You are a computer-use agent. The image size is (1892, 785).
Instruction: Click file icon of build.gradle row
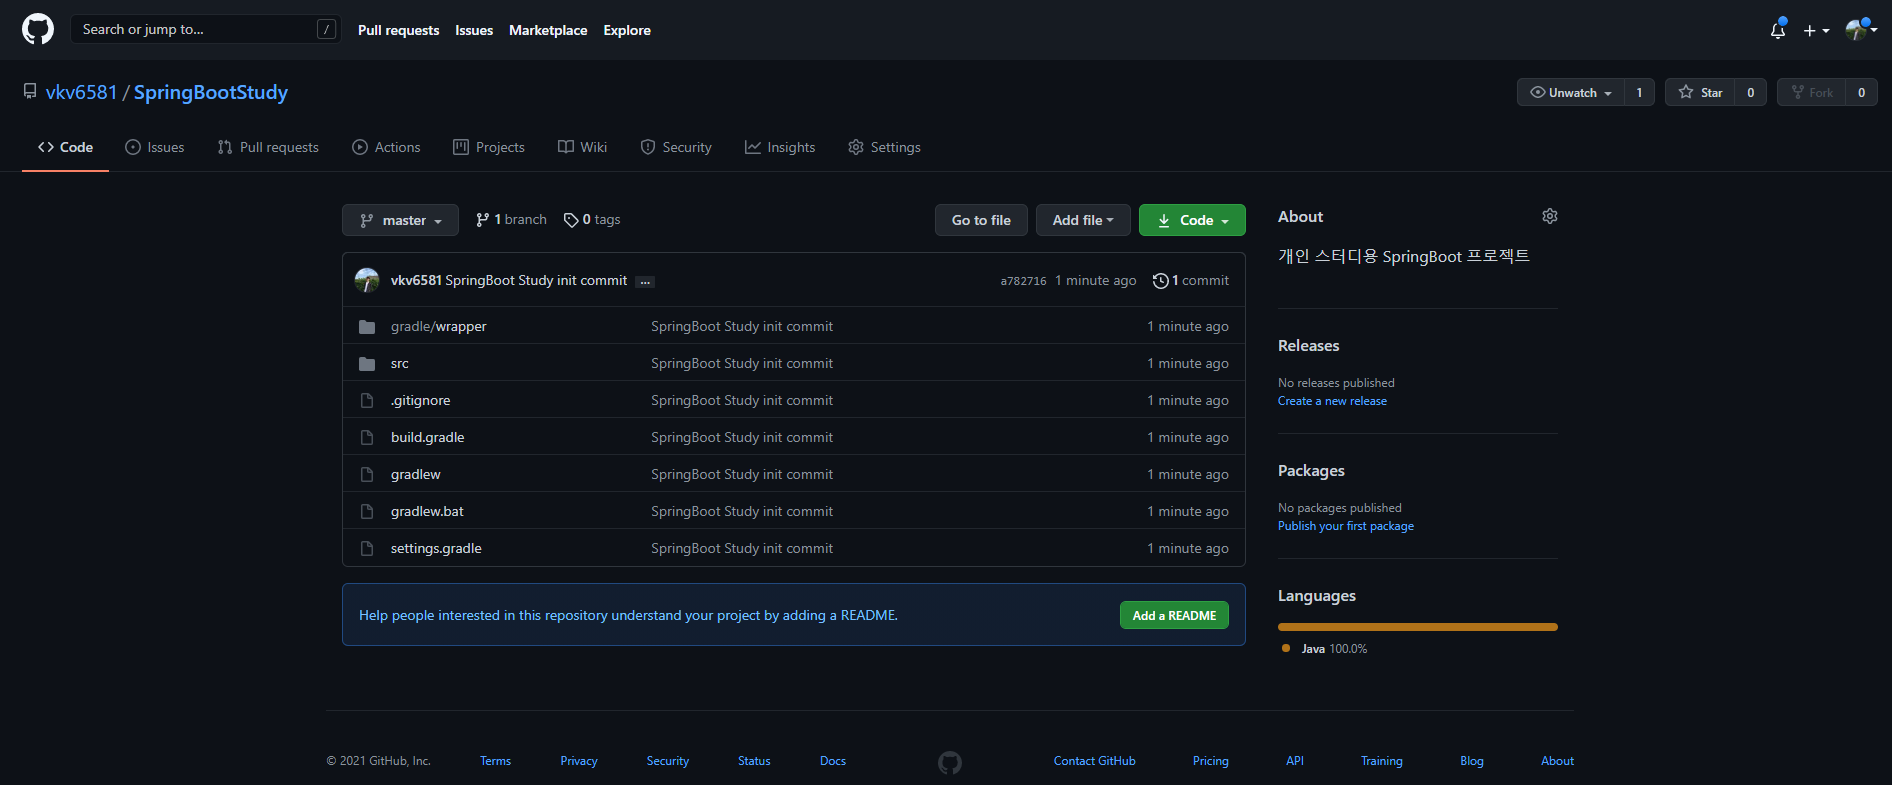(367, 438)
